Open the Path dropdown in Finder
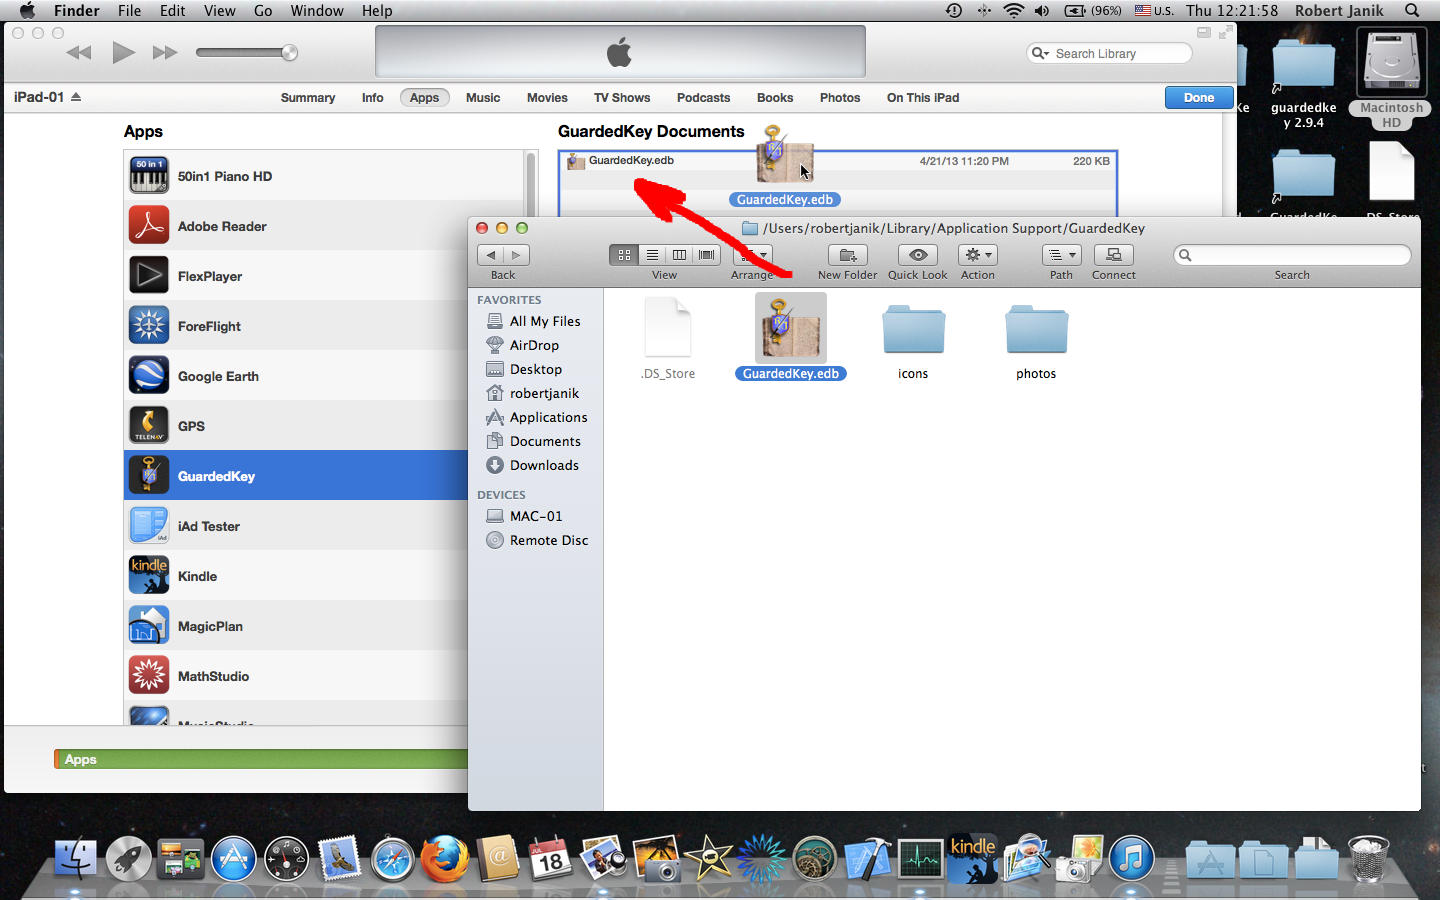 click(x=1061, y=255)
